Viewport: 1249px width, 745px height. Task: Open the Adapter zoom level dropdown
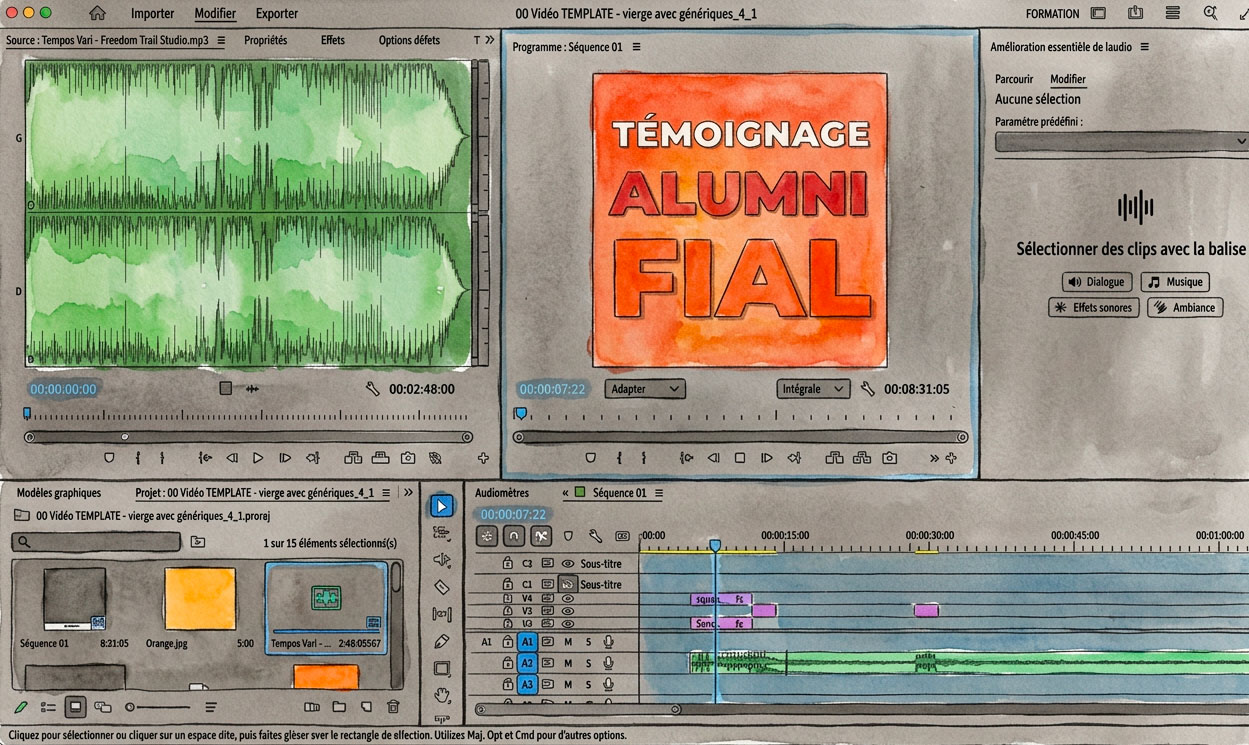click(x=645, y=389)
